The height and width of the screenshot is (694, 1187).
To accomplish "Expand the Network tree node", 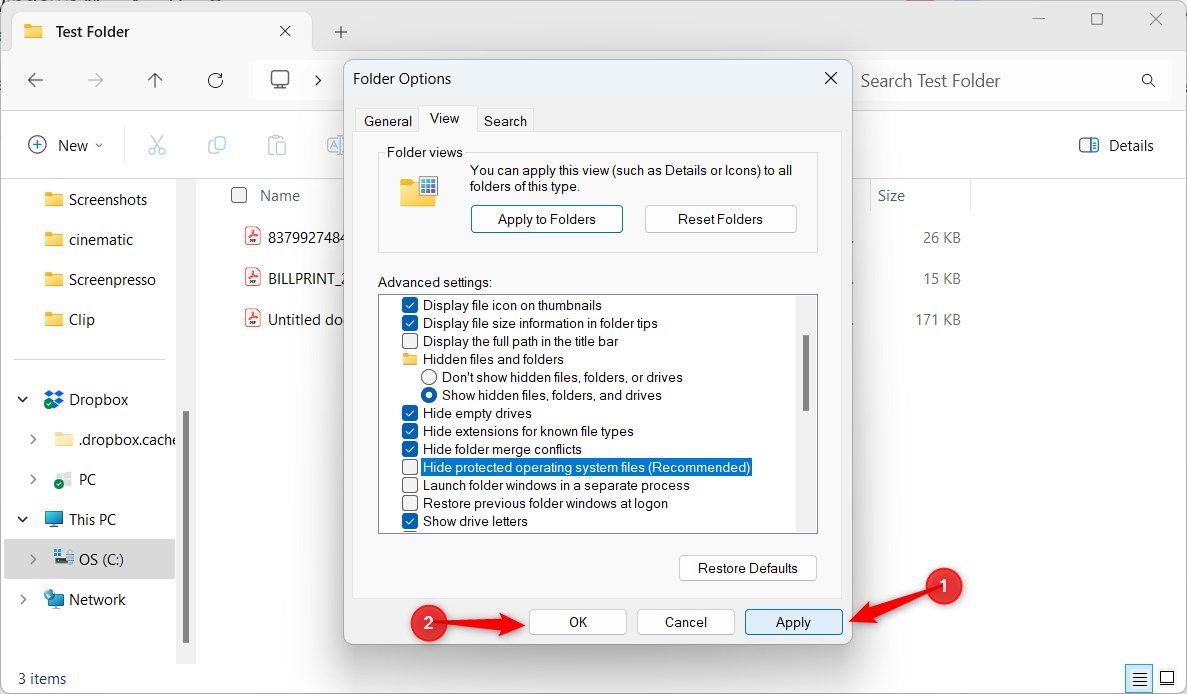I will [x=23, y=599].
